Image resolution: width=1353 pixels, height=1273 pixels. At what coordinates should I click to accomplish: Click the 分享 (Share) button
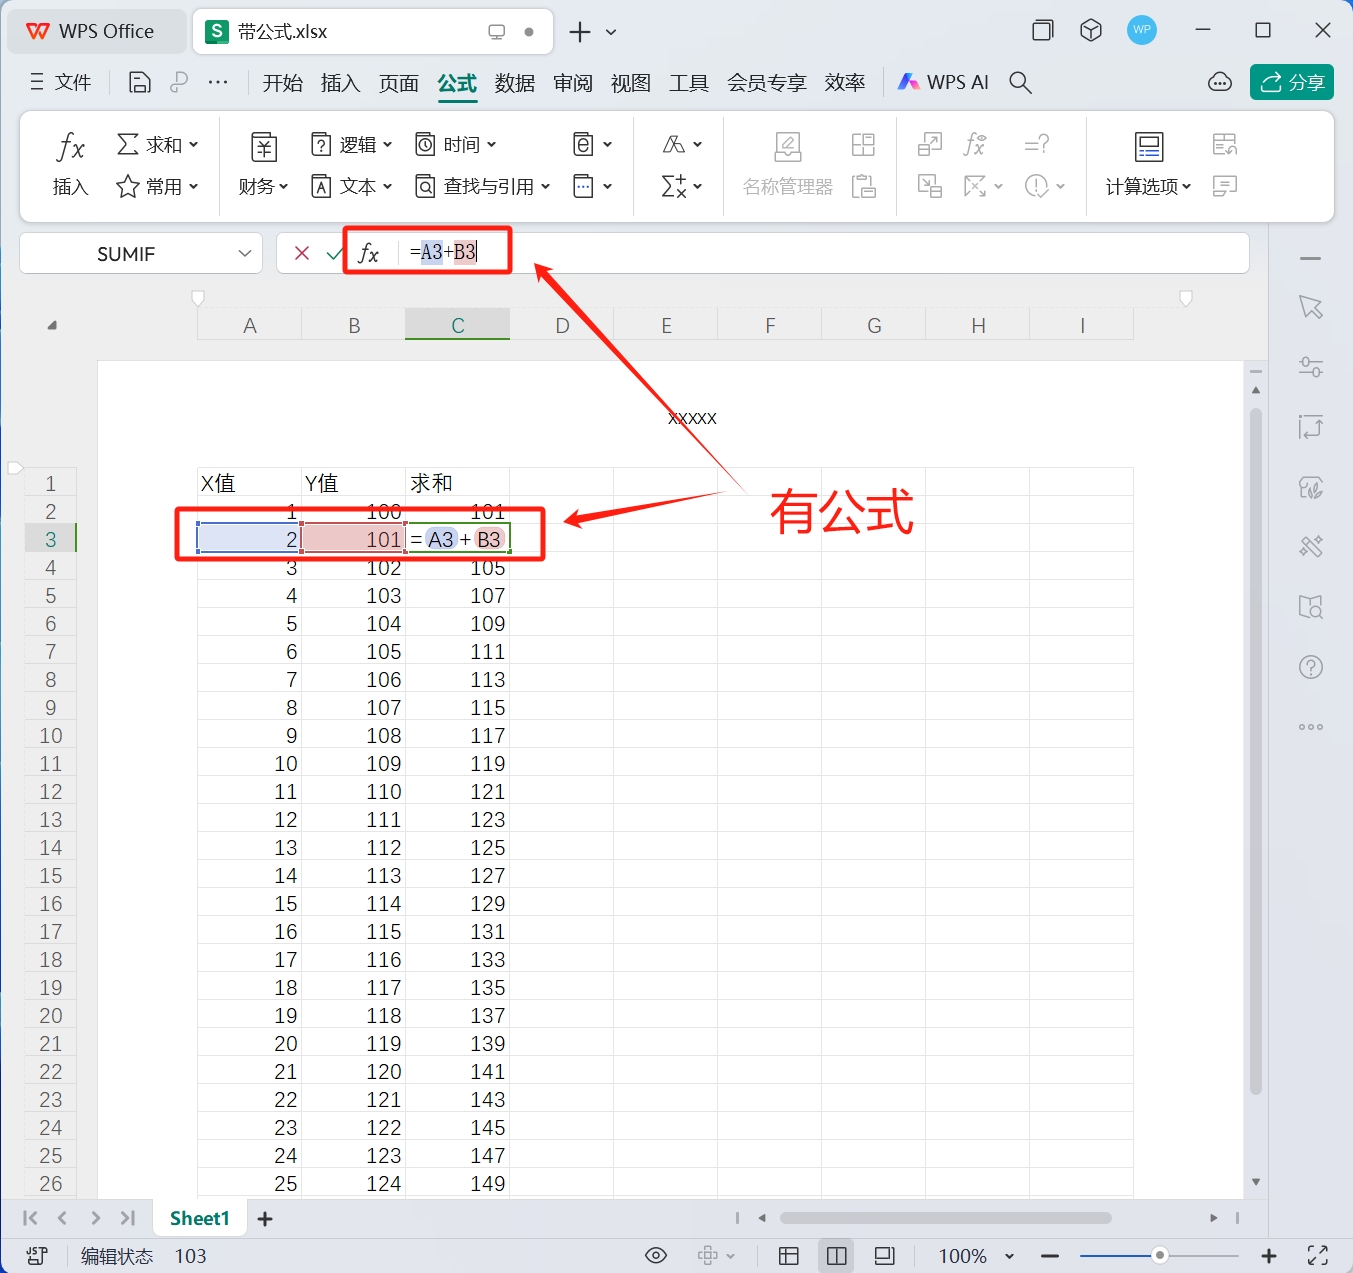point(1291,82)
